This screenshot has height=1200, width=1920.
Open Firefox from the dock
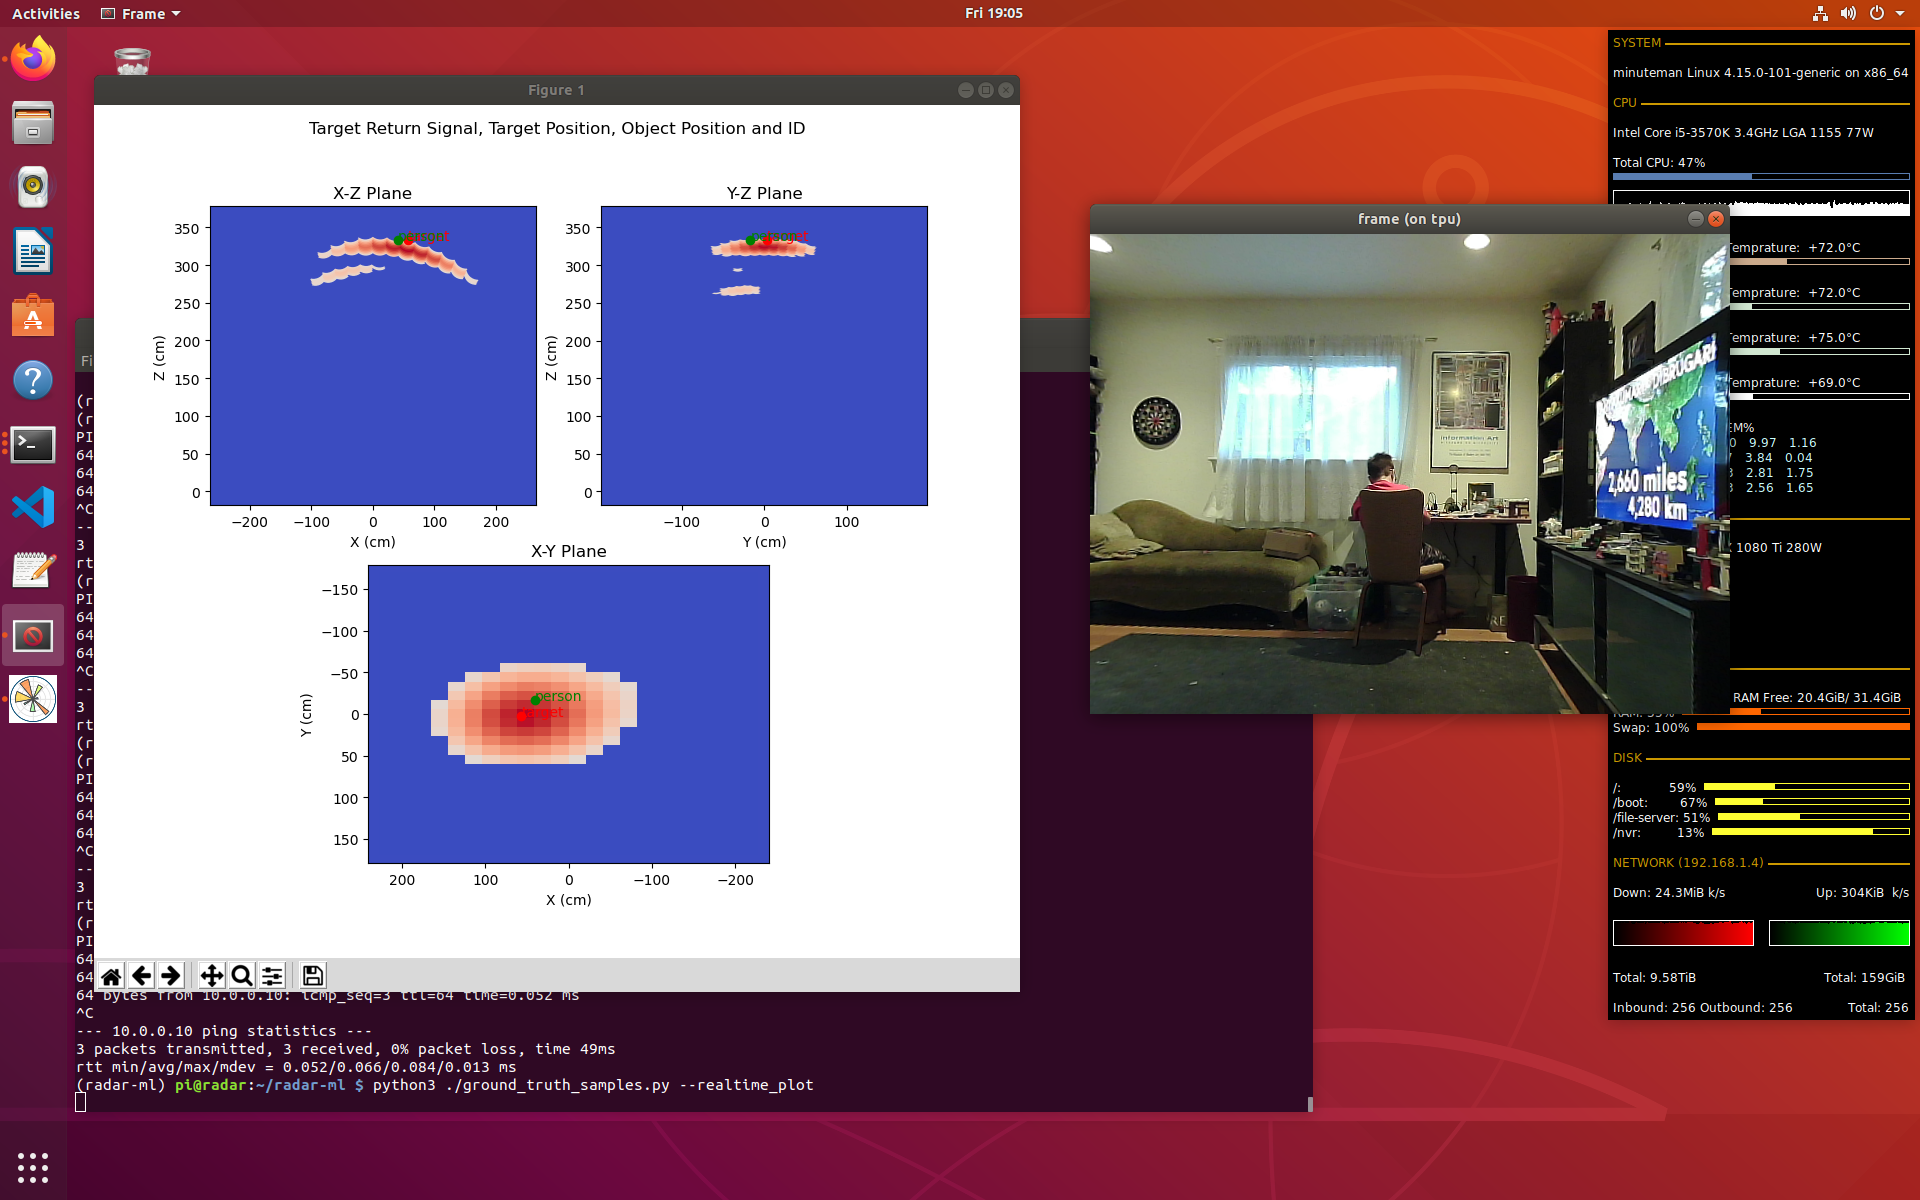(x=33, y=60)
